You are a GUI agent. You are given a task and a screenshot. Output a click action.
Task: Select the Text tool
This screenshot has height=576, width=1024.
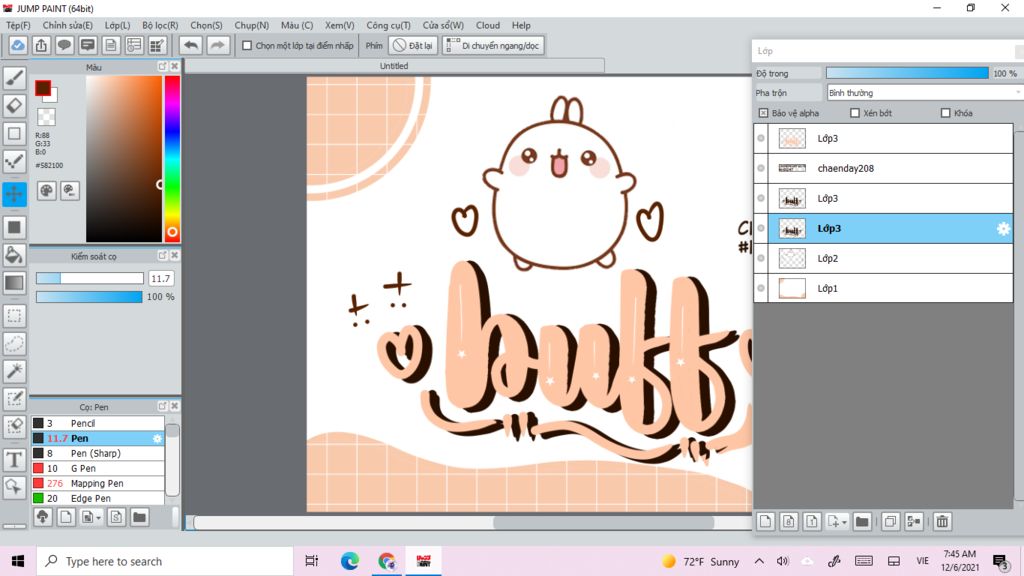click(x=14, y=460)
